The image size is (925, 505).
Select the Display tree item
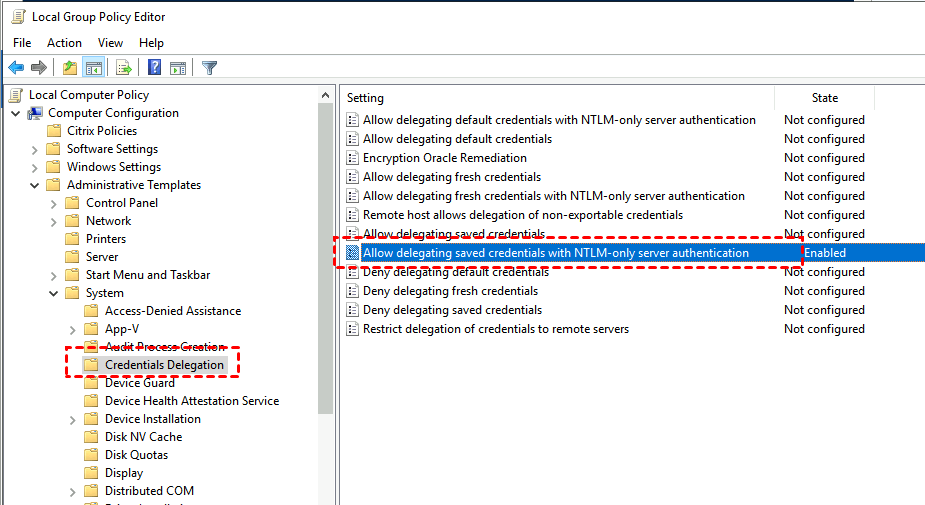124,473
